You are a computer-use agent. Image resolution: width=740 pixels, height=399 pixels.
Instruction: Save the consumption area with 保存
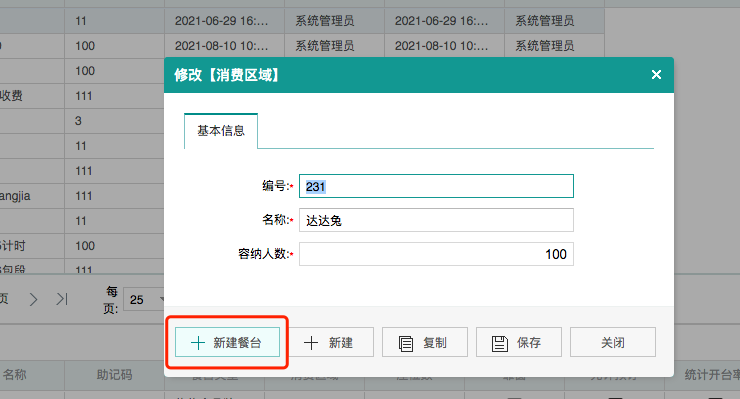click(x=519, y=342)
